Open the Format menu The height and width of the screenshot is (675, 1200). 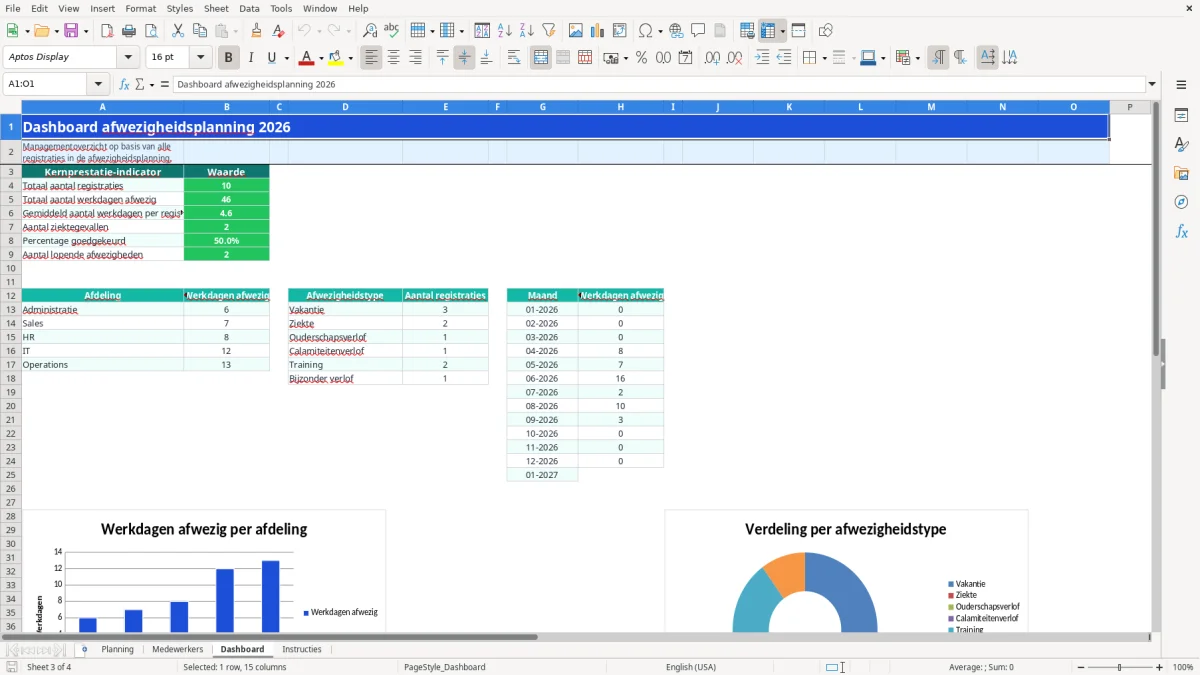[x=141, y=8]
